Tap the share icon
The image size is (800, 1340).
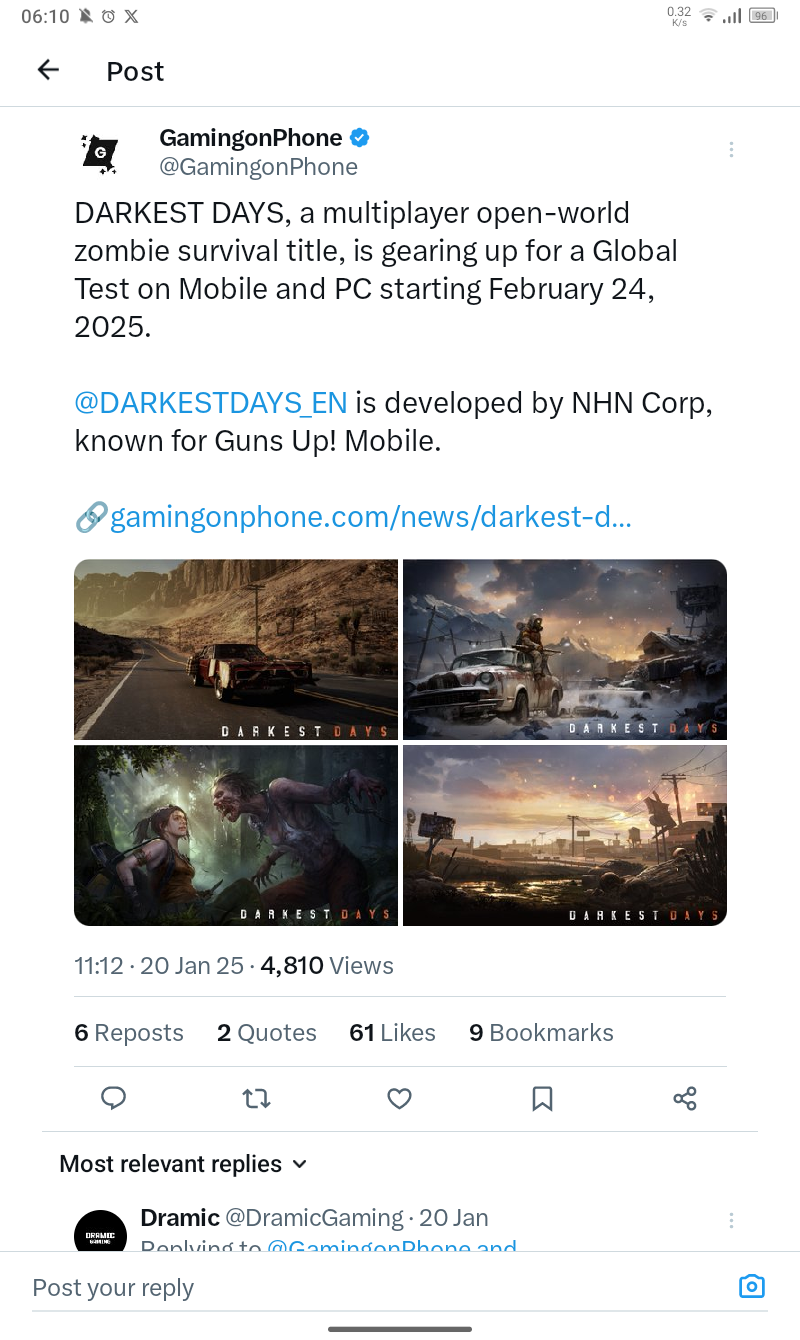pyautogui.click(x=685, y=1099)
